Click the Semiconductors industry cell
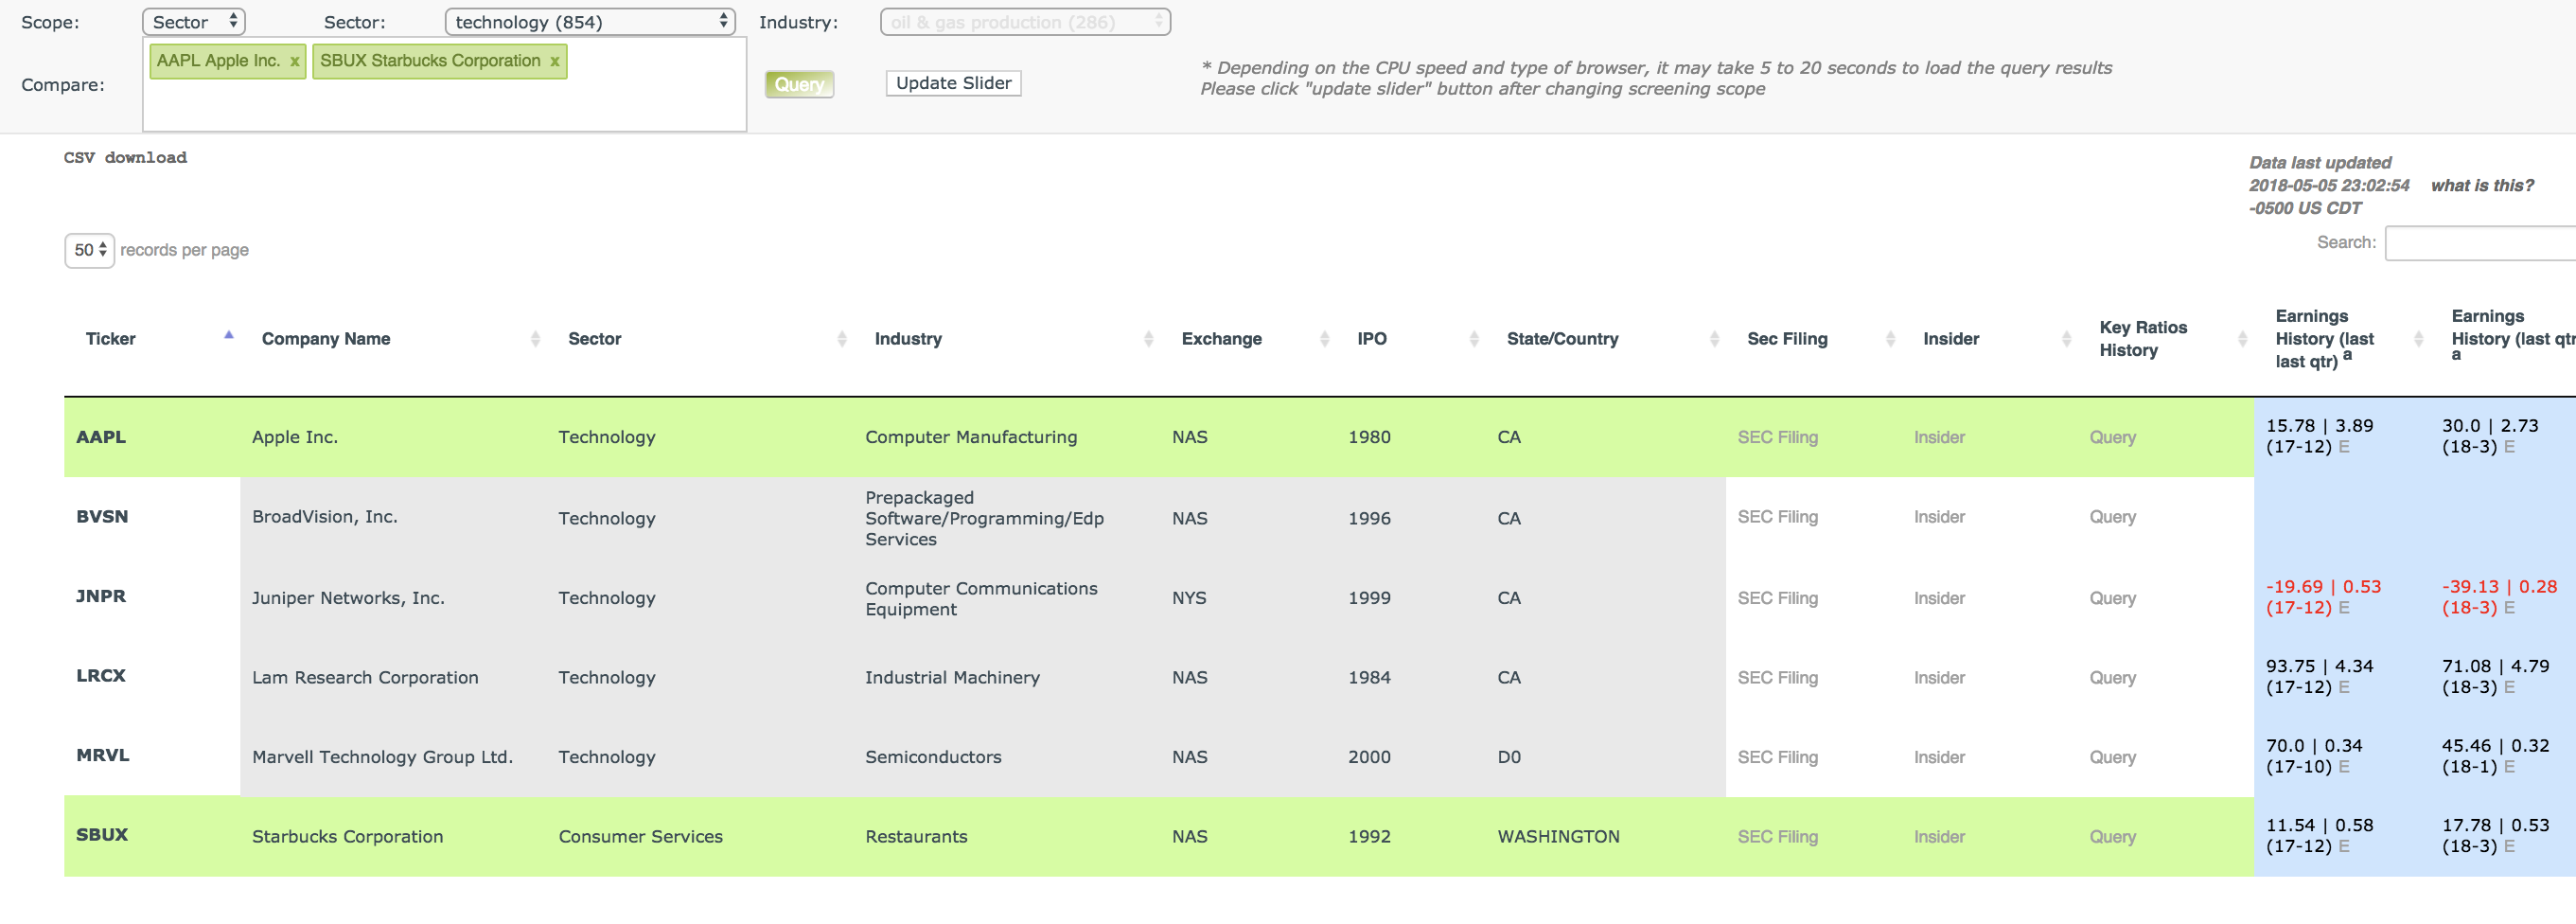 (x=933, y=758)
